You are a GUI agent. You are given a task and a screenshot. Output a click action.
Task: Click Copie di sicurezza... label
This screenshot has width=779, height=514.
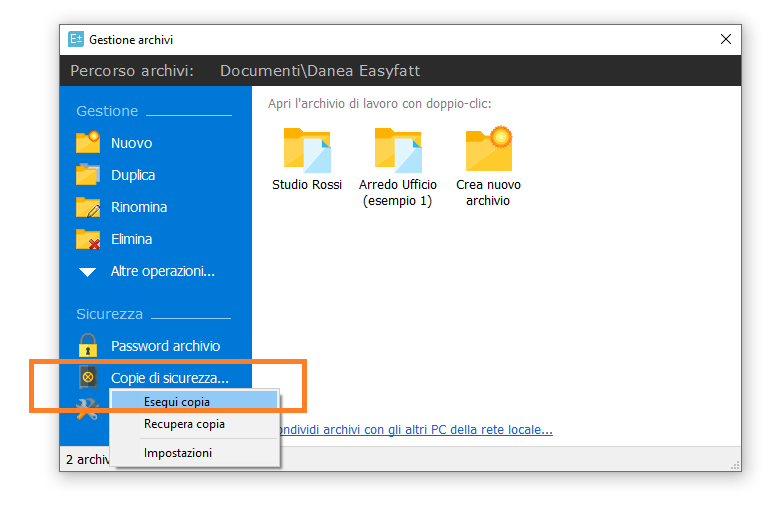(x=170, y=378)
